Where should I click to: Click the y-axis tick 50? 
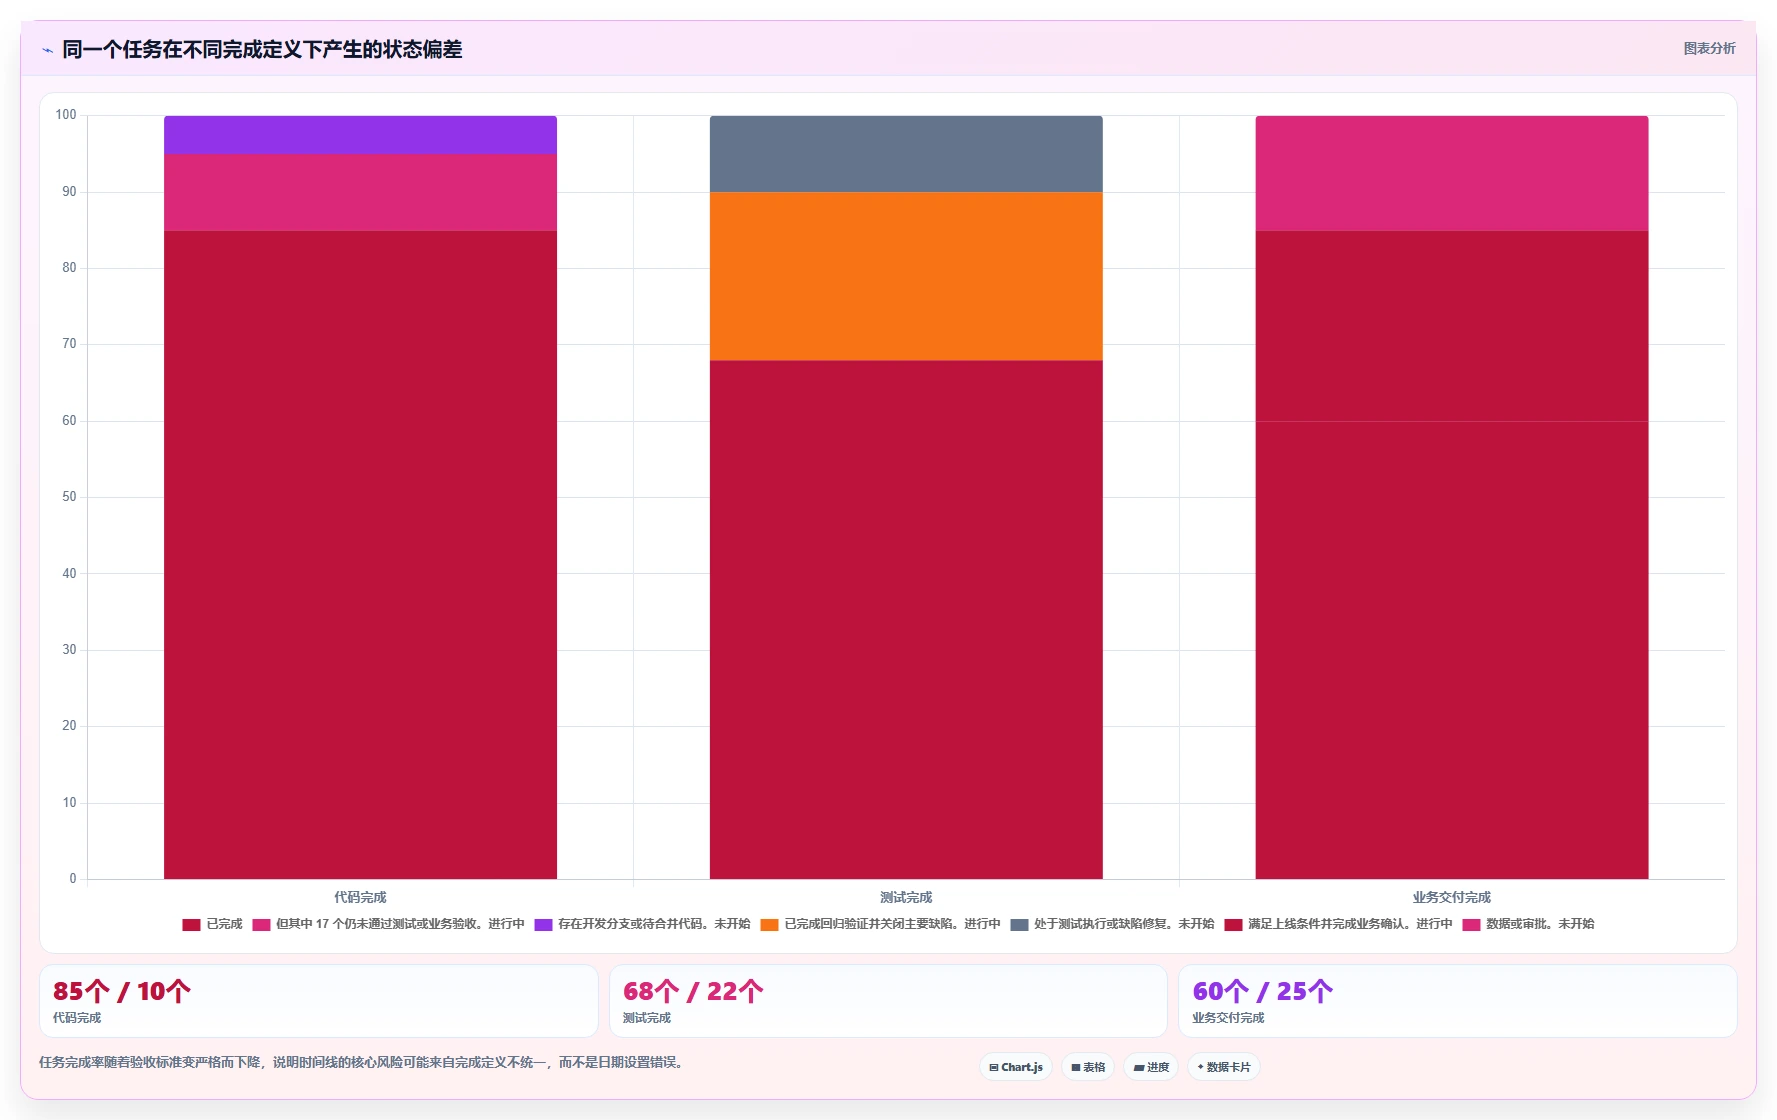[69, 497]
